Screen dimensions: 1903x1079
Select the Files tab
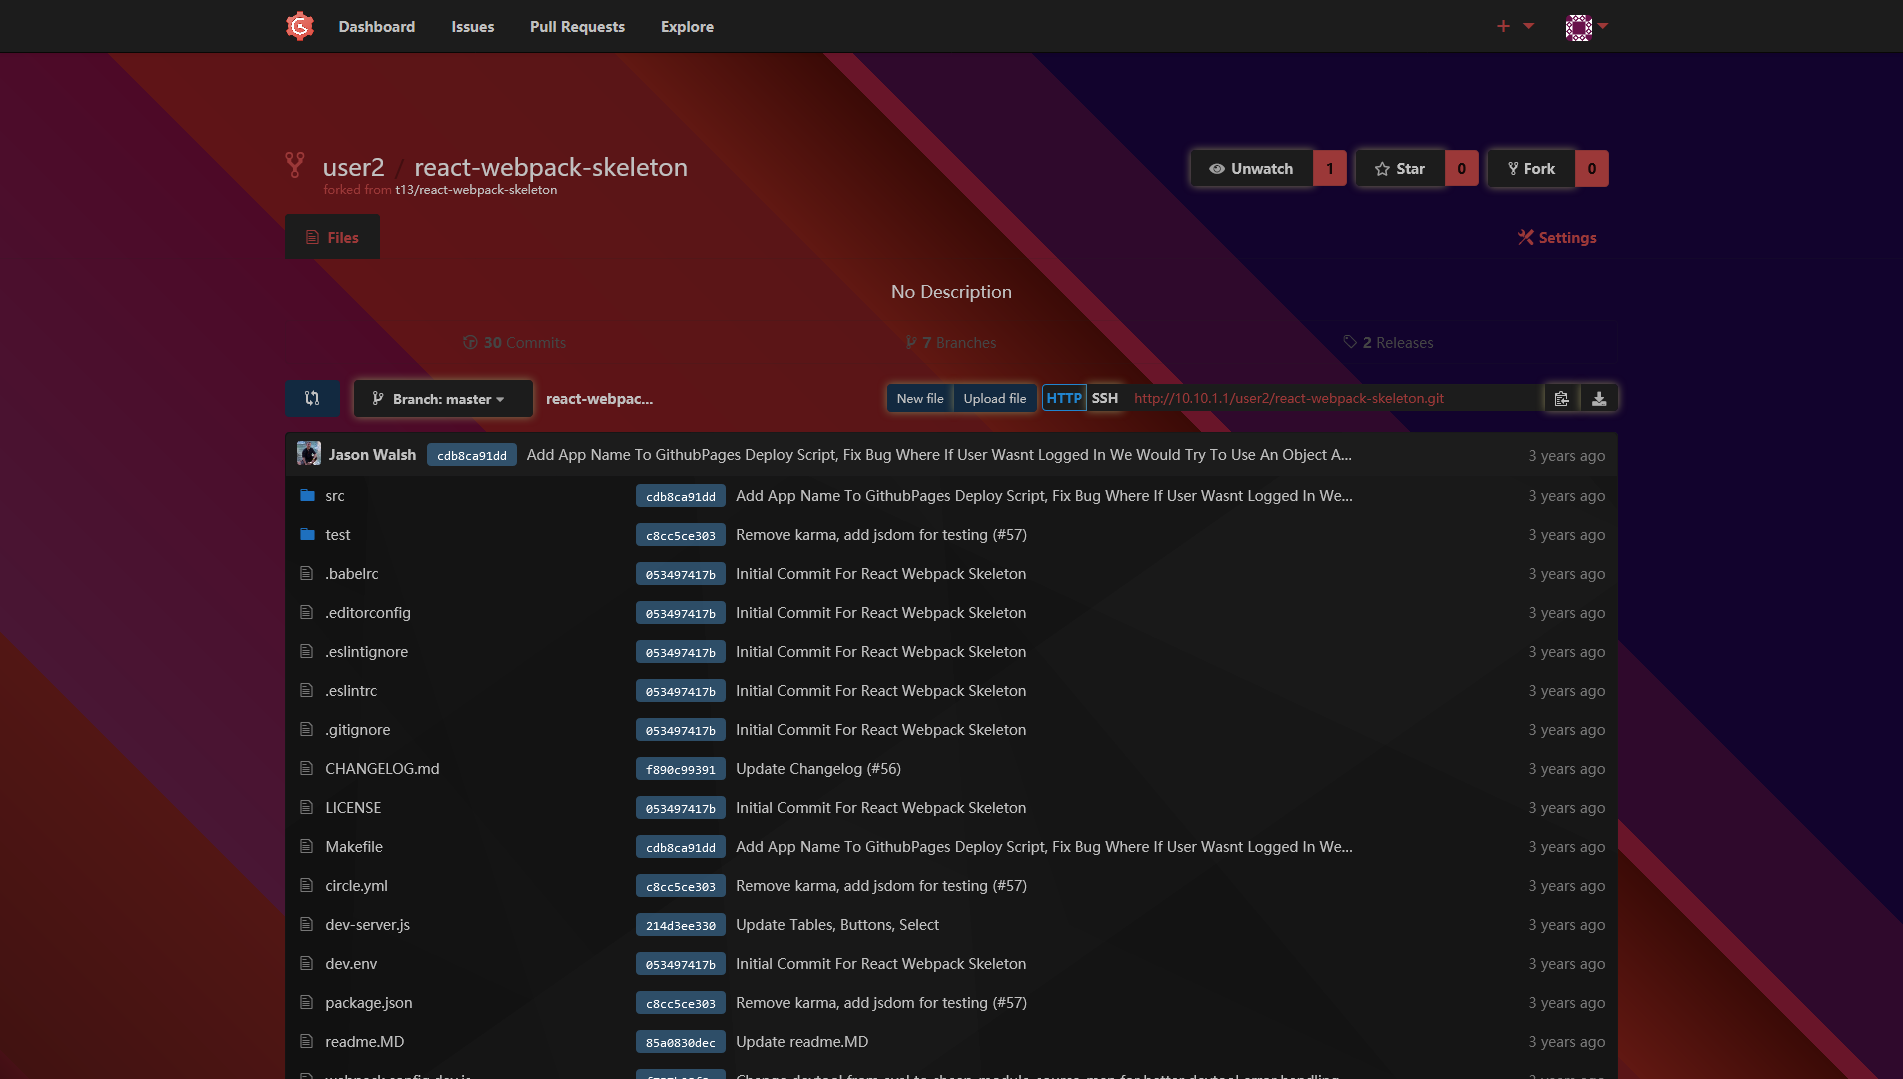pyautogui.click(x=332, y=237)
